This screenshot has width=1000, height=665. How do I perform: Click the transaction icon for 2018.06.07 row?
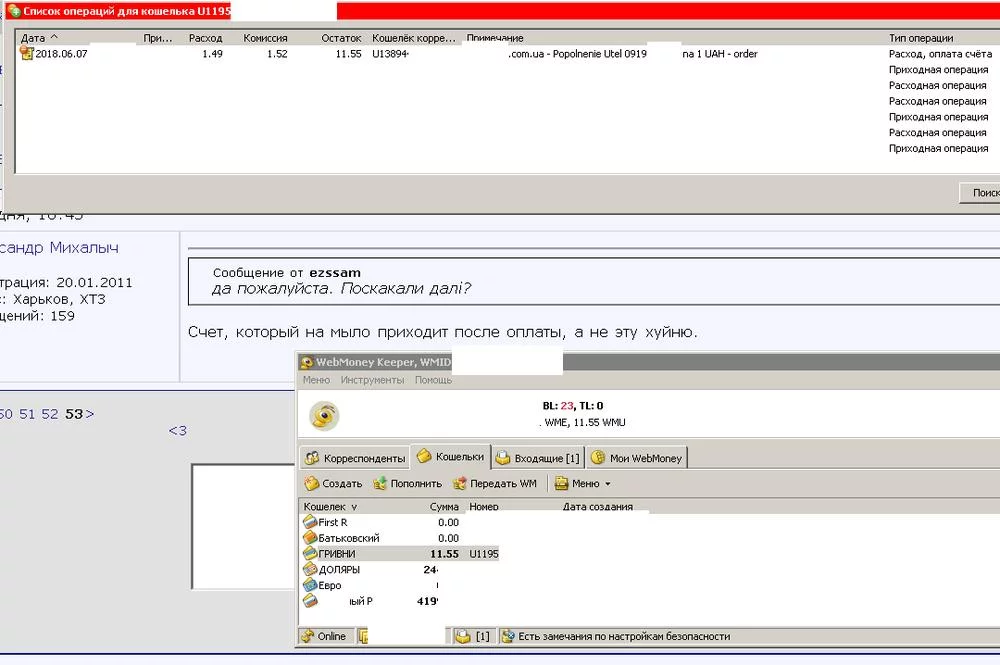(27, 54)
